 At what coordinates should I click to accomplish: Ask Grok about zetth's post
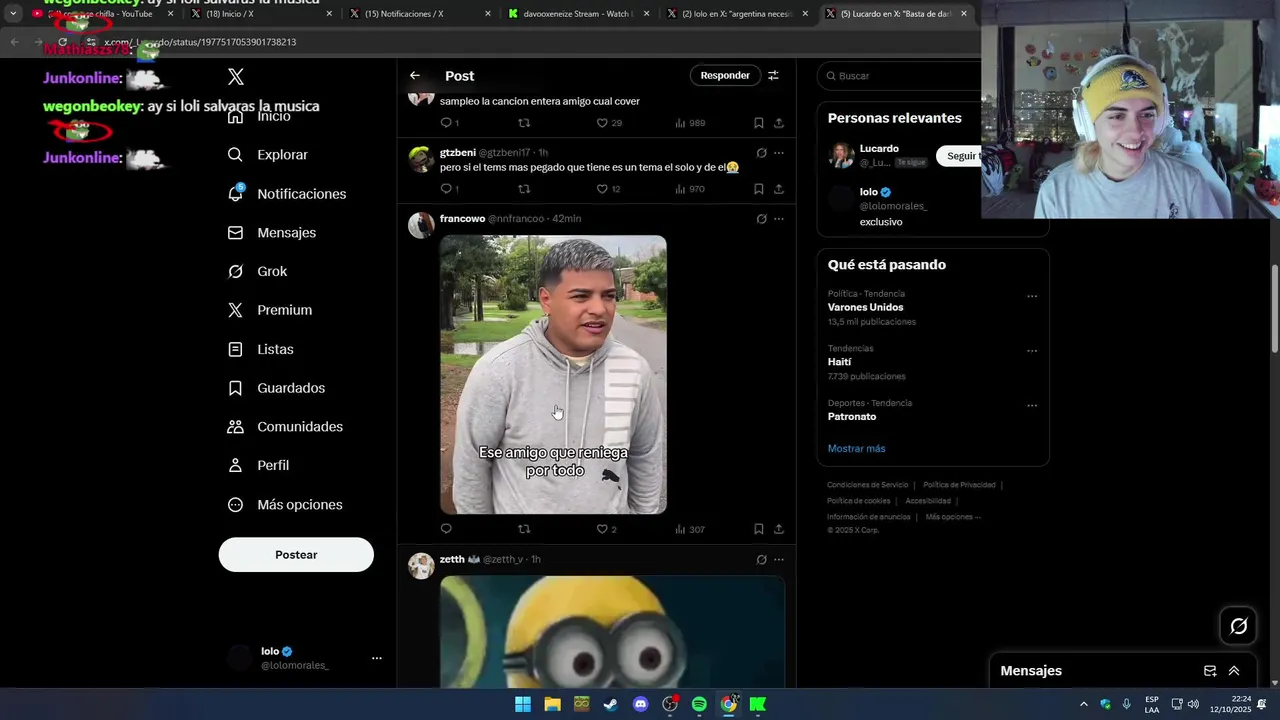[761, 560]
